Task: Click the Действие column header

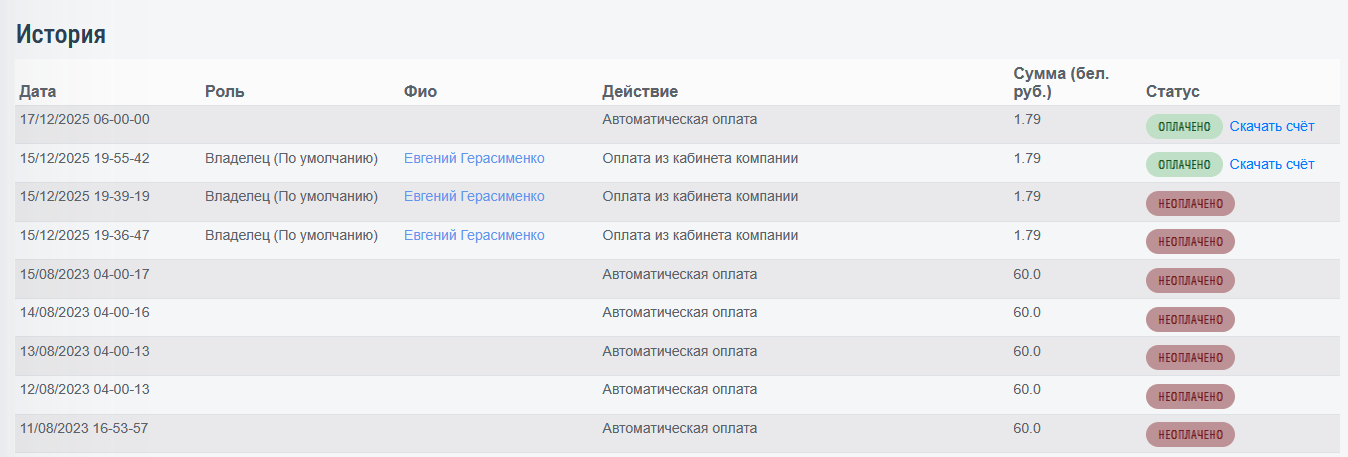Action: (640, 92)
